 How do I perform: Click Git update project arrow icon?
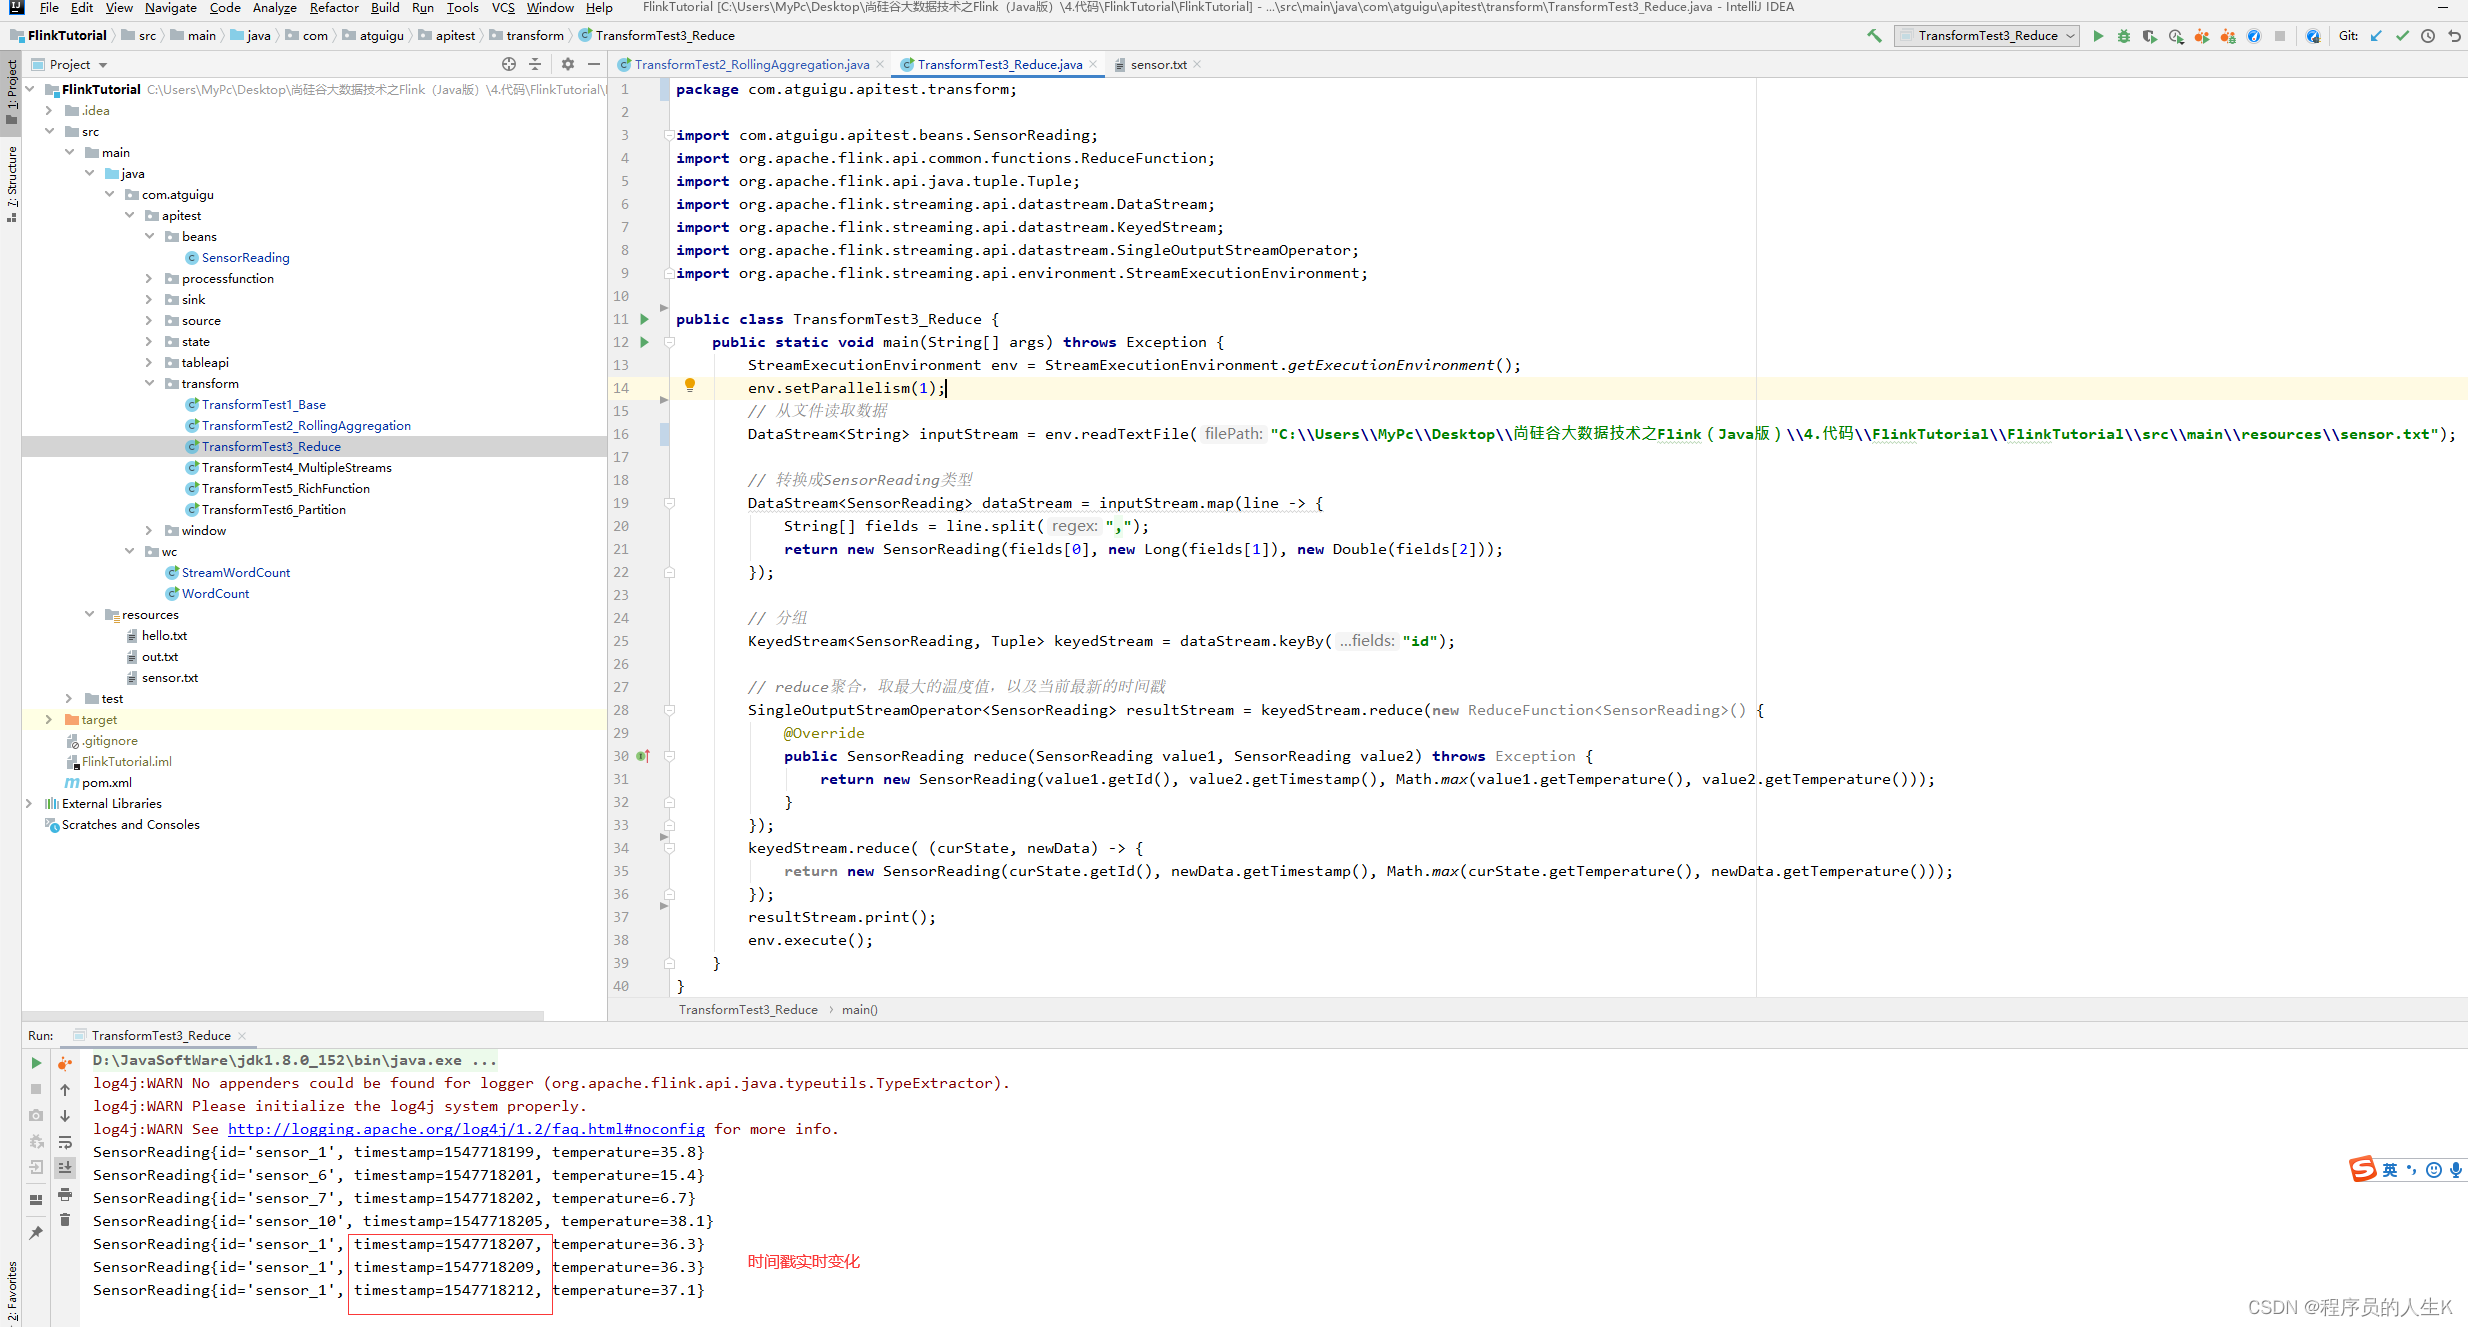pos(2376,36)
